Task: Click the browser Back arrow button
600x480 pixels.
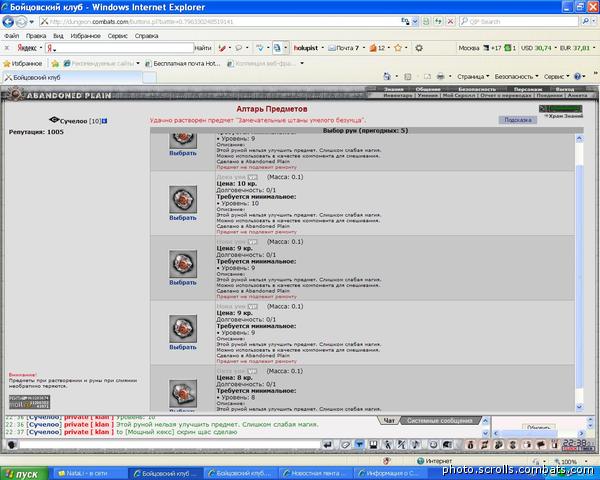Action: tap(8, 22)
